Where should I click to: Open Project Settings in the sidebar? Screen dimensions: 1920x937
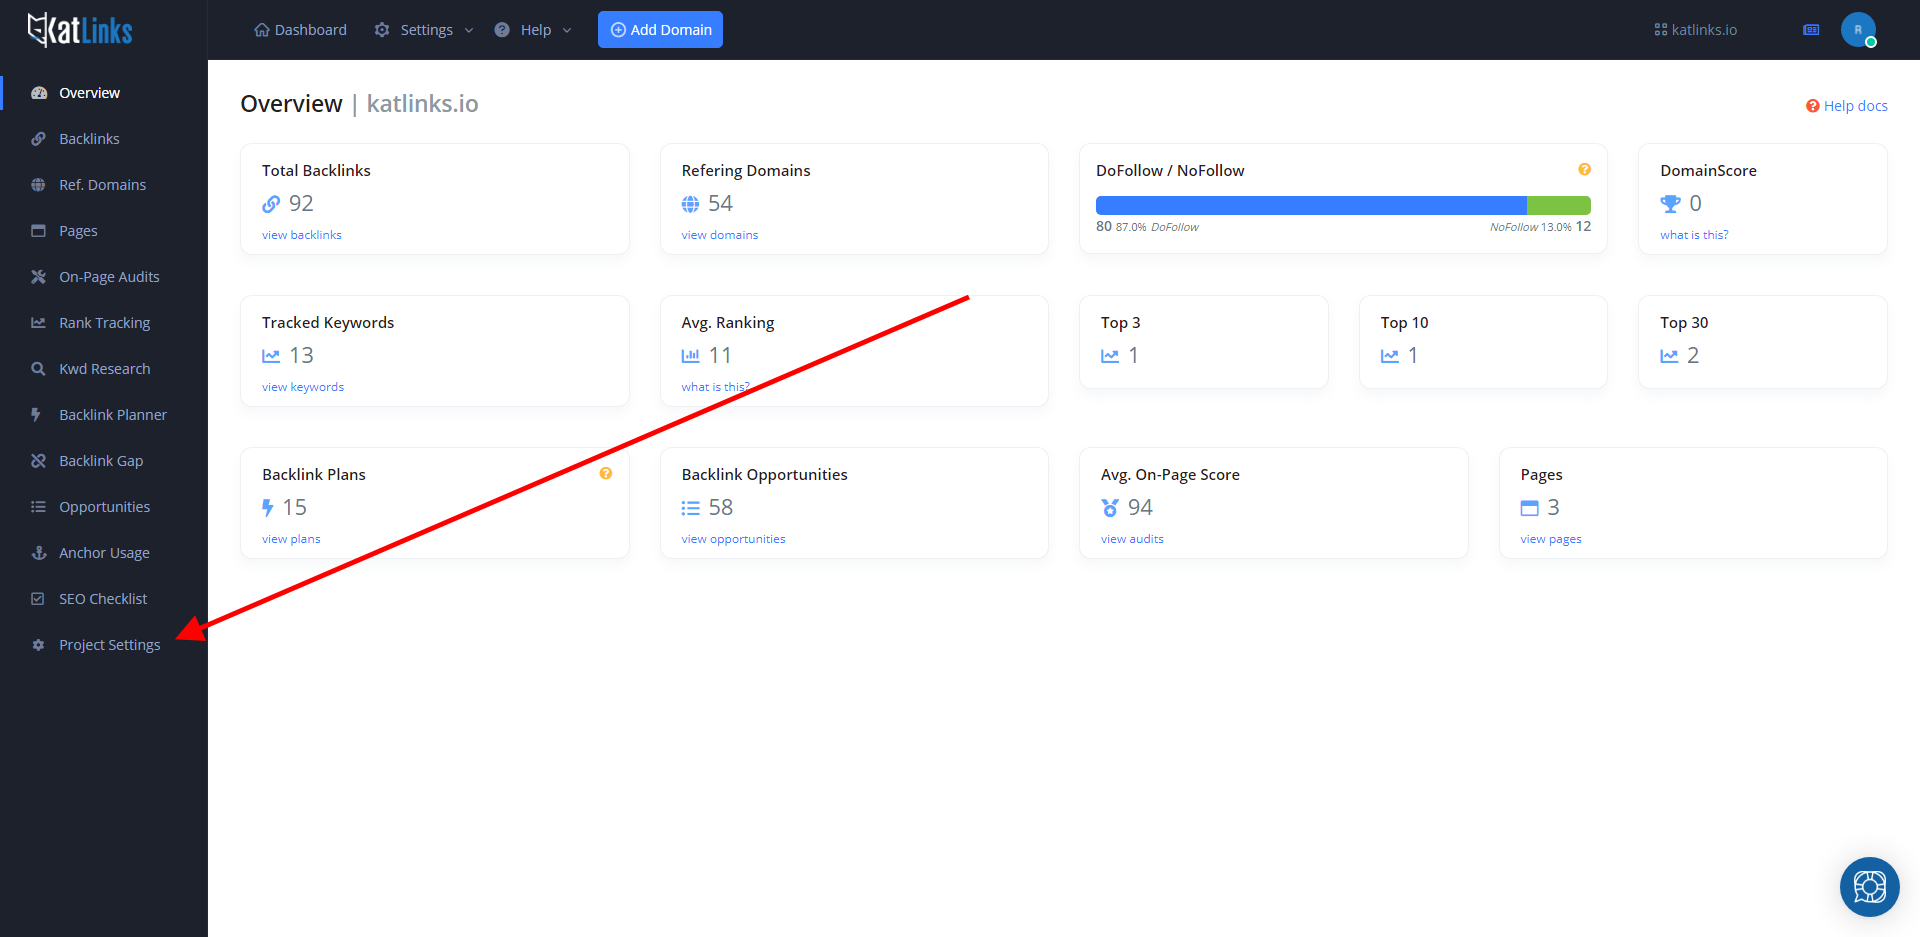pos(109,645)
